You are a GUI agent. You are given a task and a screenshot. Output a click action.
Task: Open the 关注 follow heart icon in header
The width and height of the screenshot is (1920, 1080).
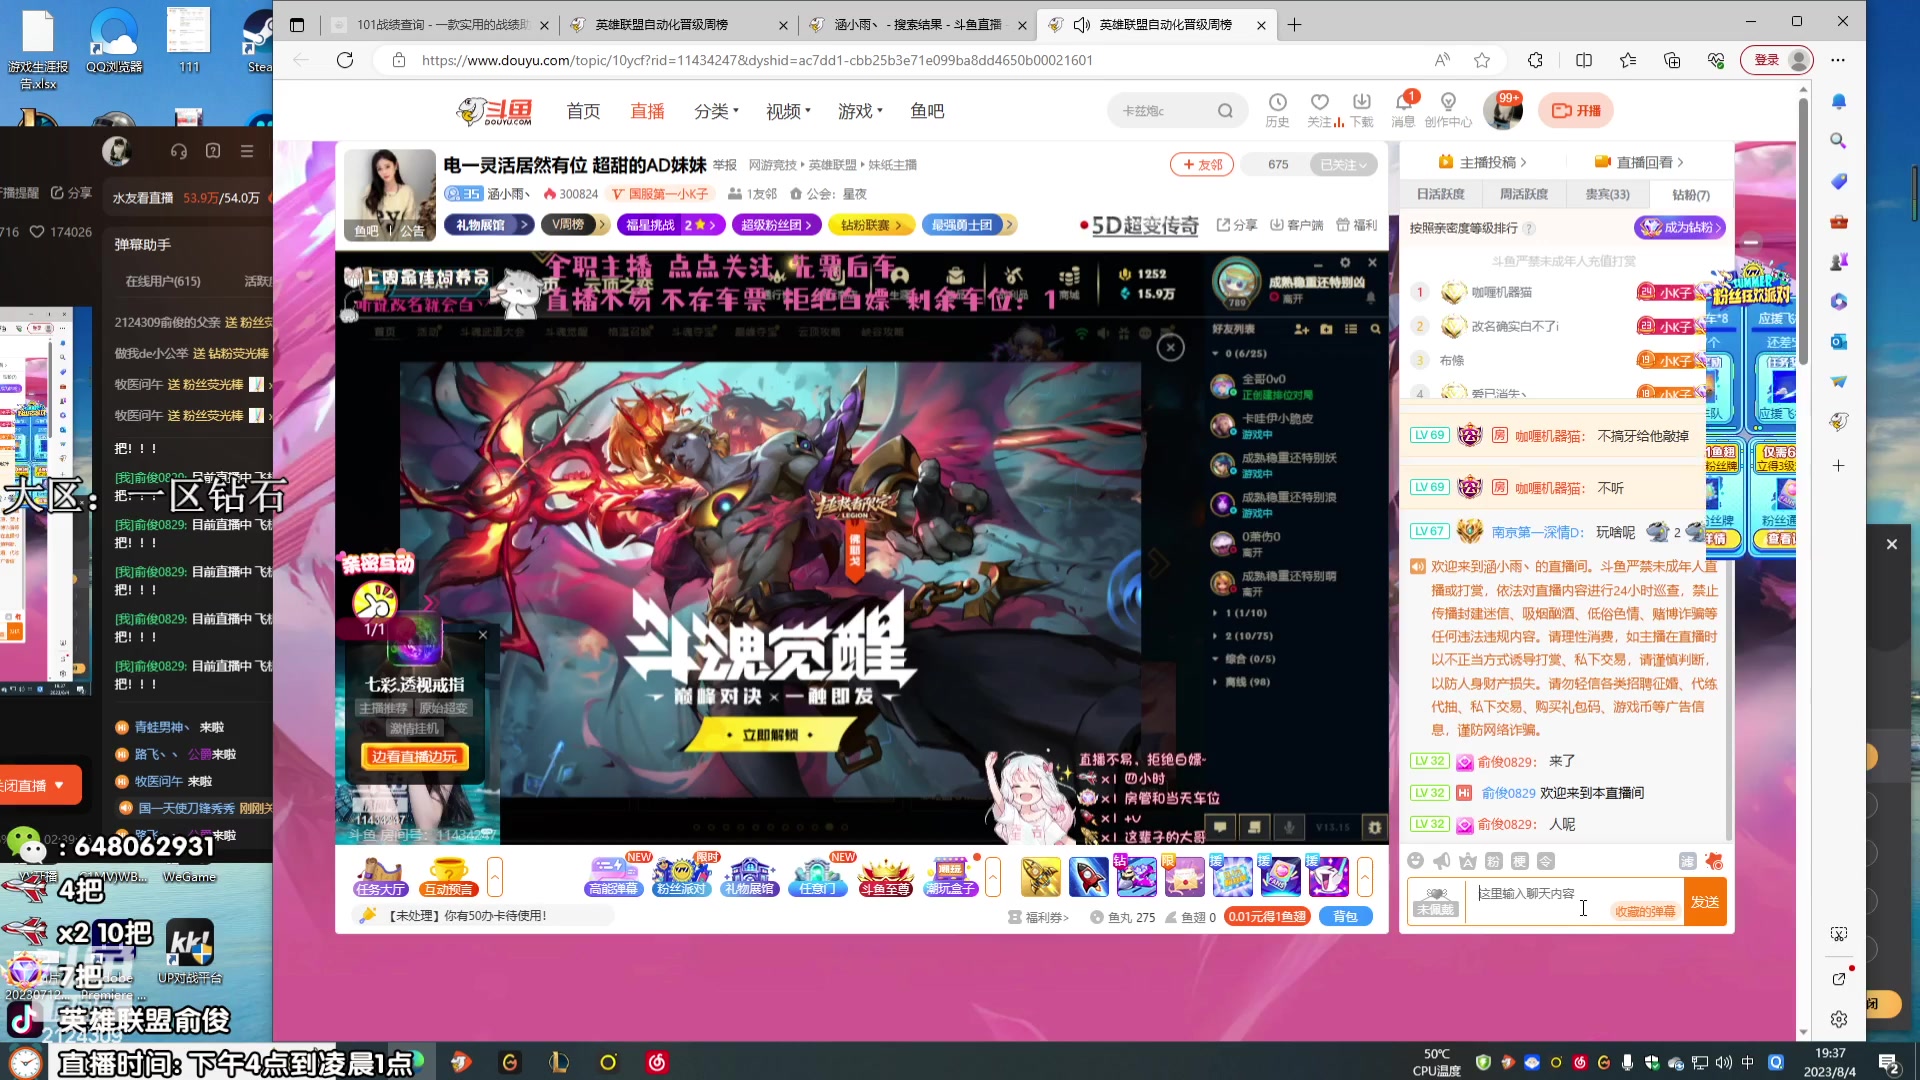pos(1320,110)
